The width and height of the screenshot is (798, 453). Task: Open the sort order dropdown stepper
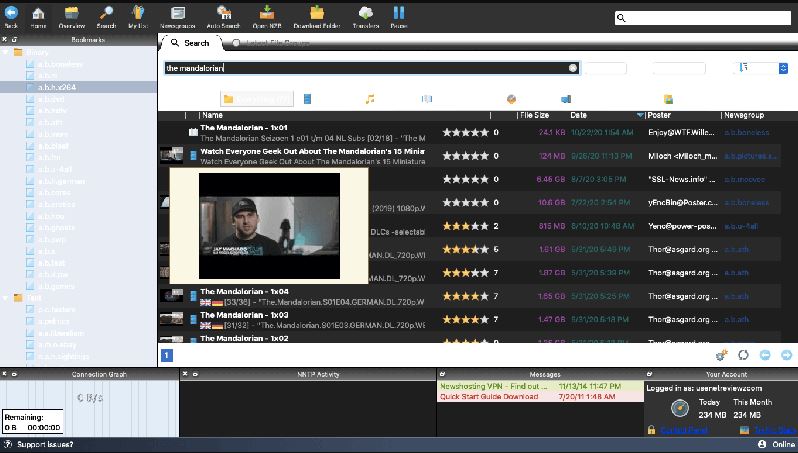click(x=783, y=68)
